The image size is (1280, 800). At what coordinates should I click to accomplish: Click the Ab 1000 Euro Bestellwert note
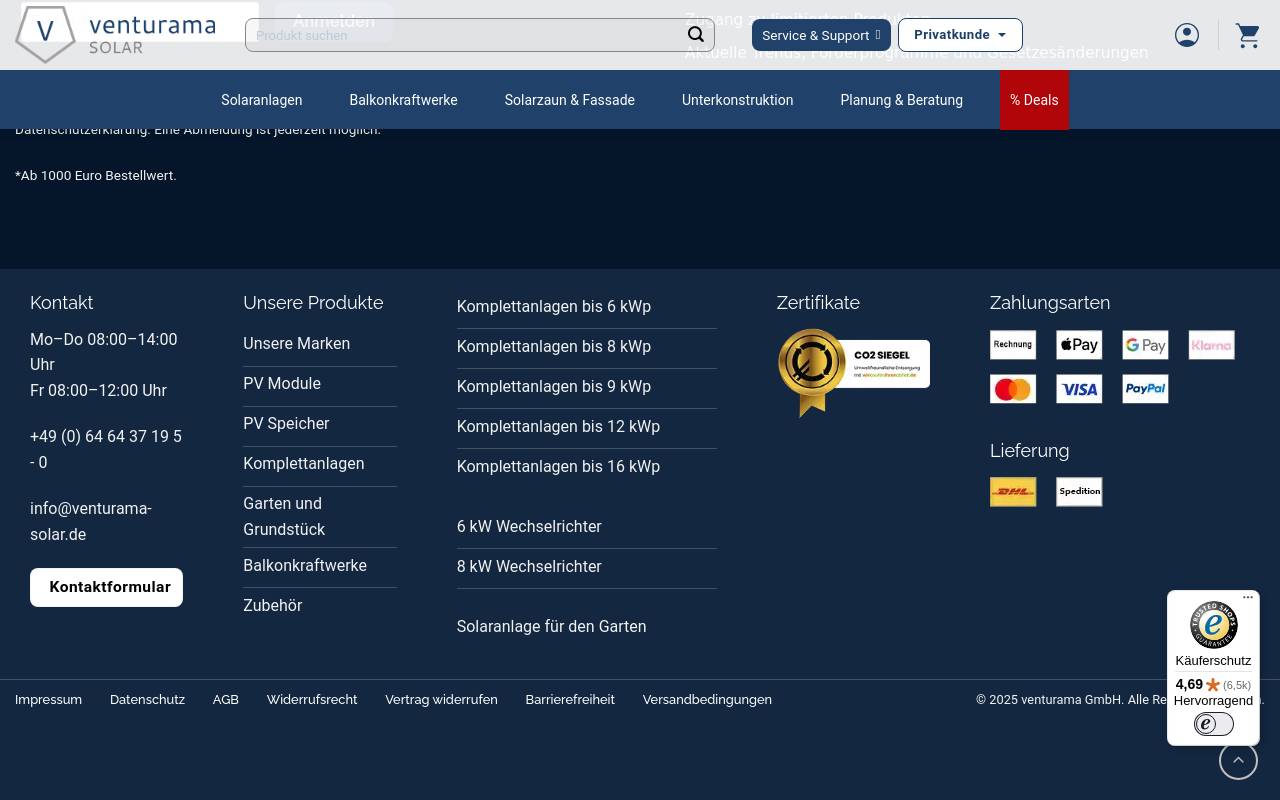(x=96, y=176)
